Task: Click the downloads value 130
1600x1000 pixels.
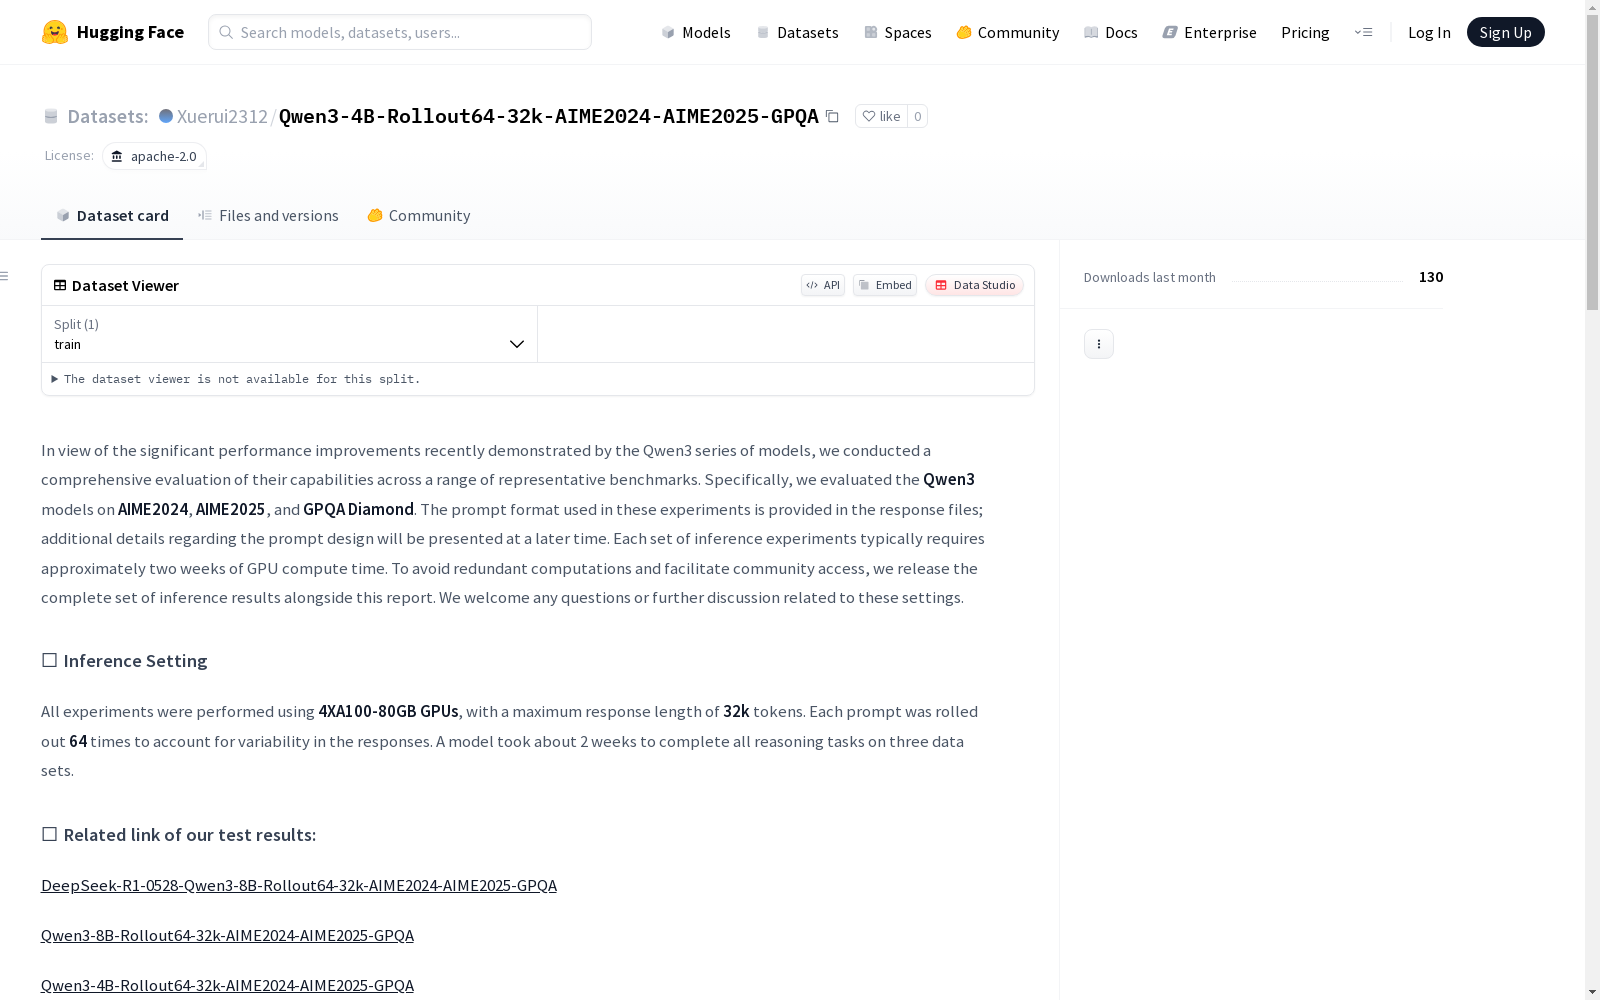Action: pyautogui.click(x=1431, y=277)
